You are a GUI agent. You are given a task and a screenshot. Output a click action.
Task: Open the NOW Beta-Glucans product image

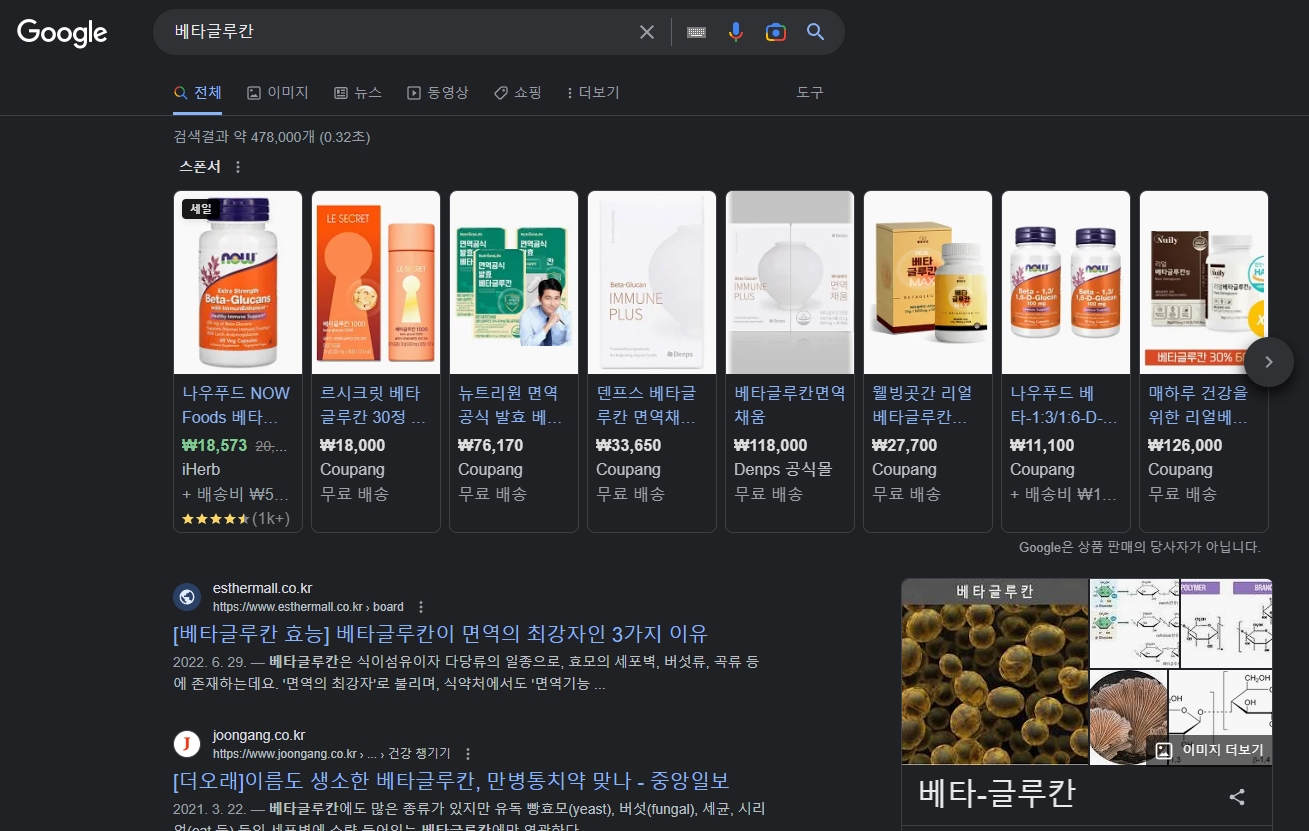coord(238,282)
